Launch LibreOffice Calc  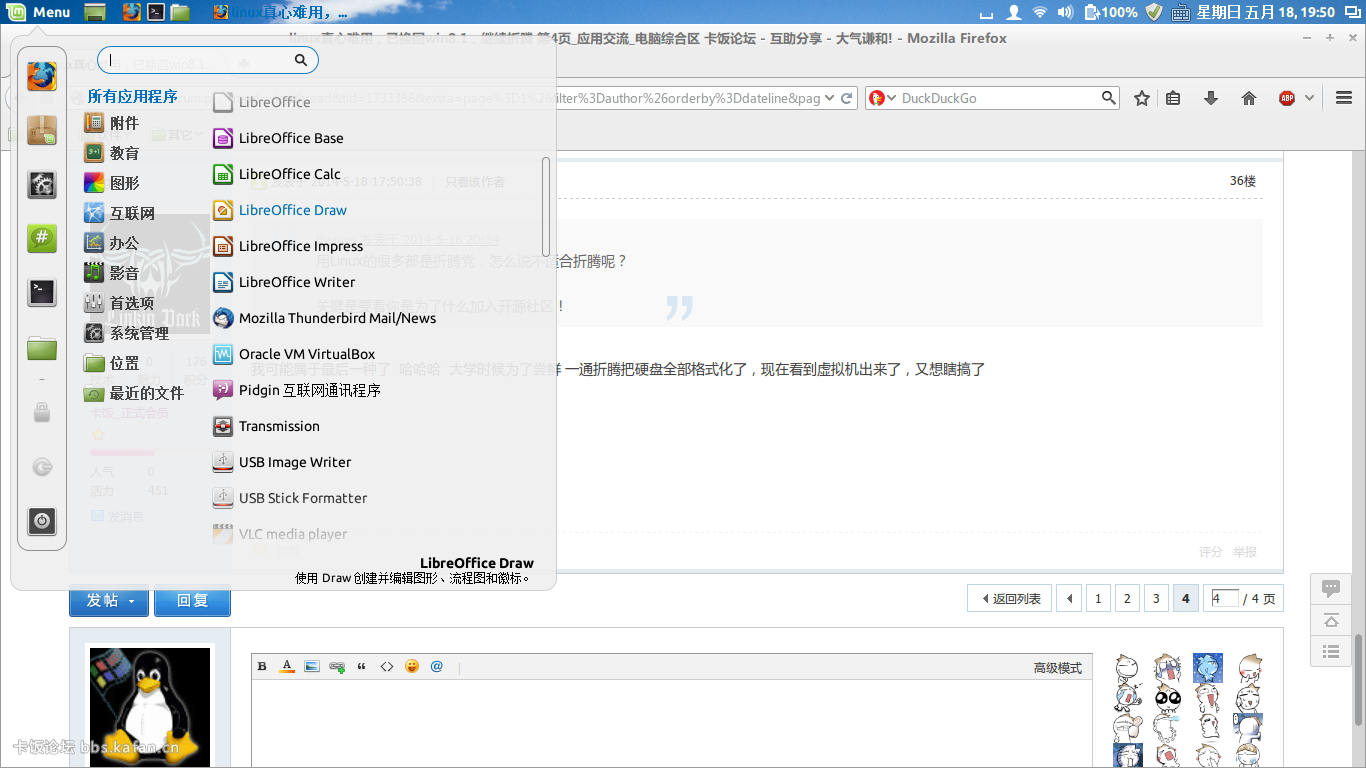coord(290,174)
